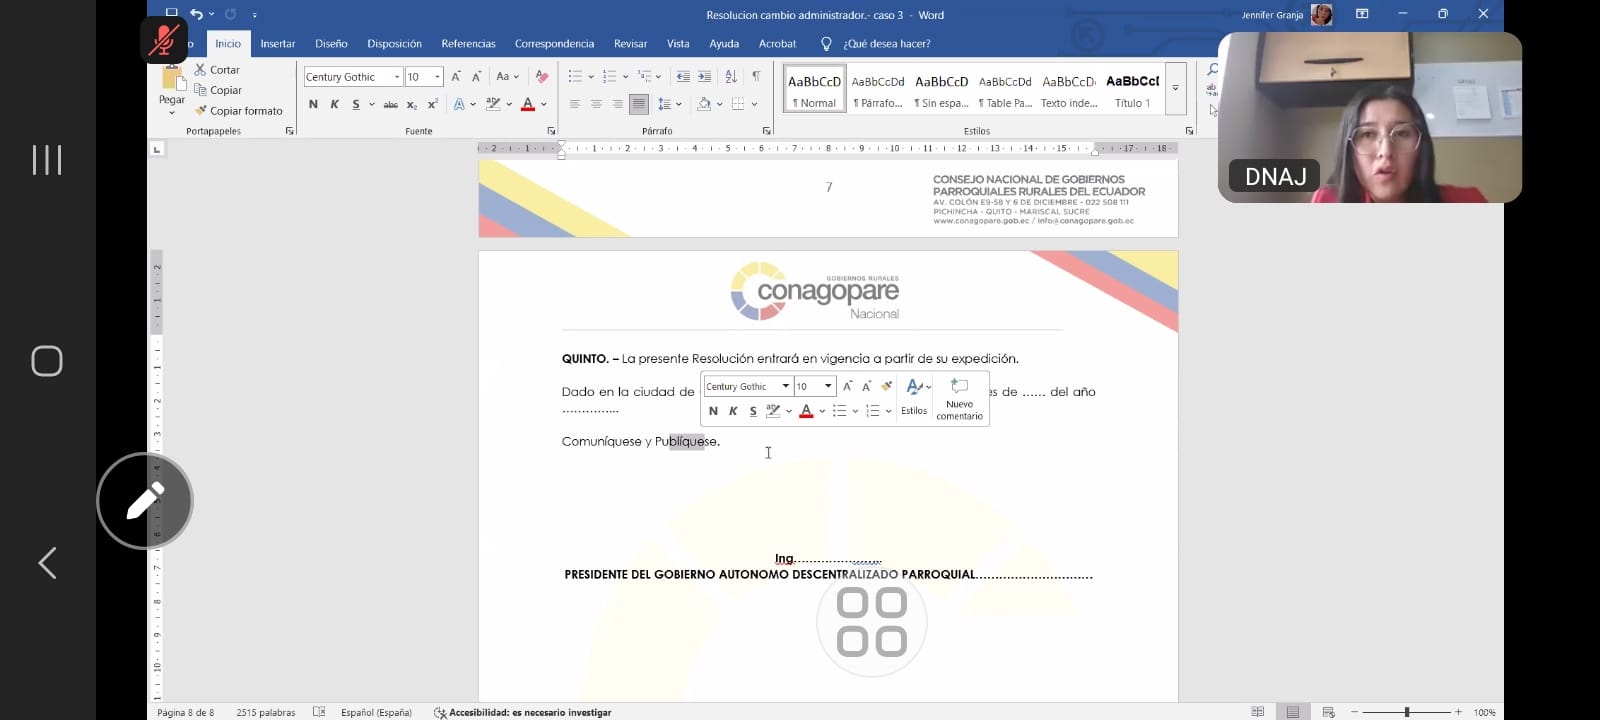Sort text with the A-Z icon

(x=731, y=77)
